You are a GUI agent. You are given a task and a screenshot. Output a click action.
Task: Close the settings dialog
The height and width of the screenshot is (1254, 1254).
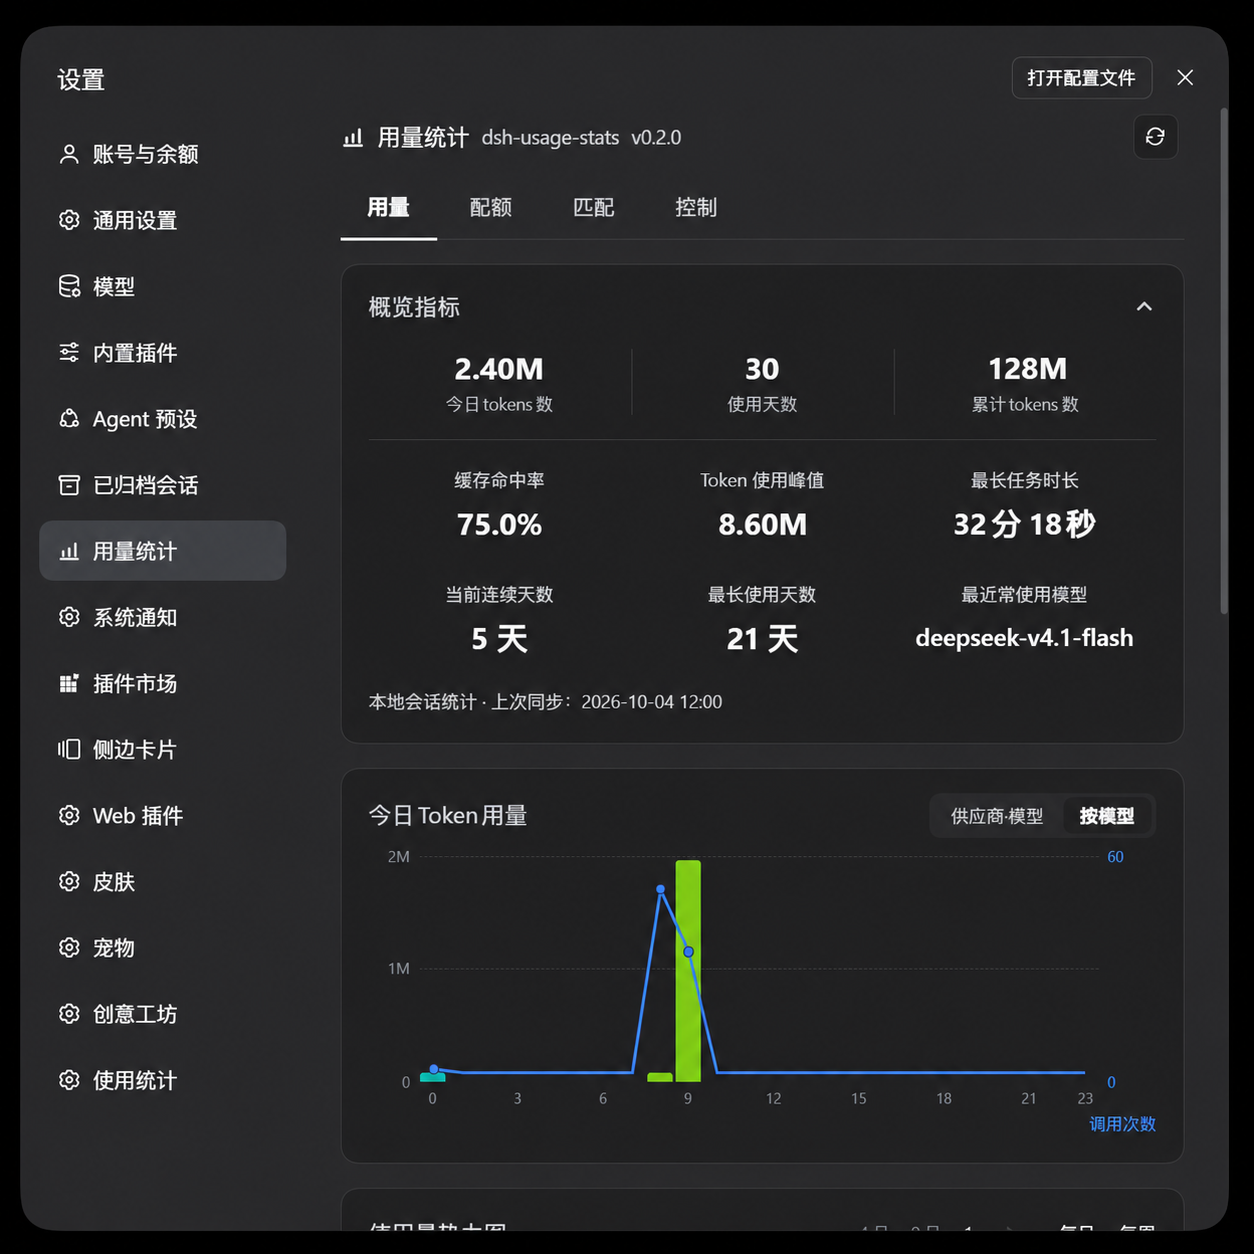pyautogui.click(x=1185, y=78)
